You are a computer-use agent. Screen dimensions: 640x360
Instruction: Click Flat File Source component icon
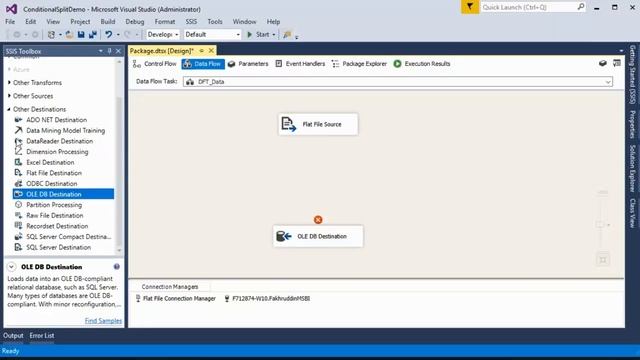pyautogui.click(x=289, y=124)
